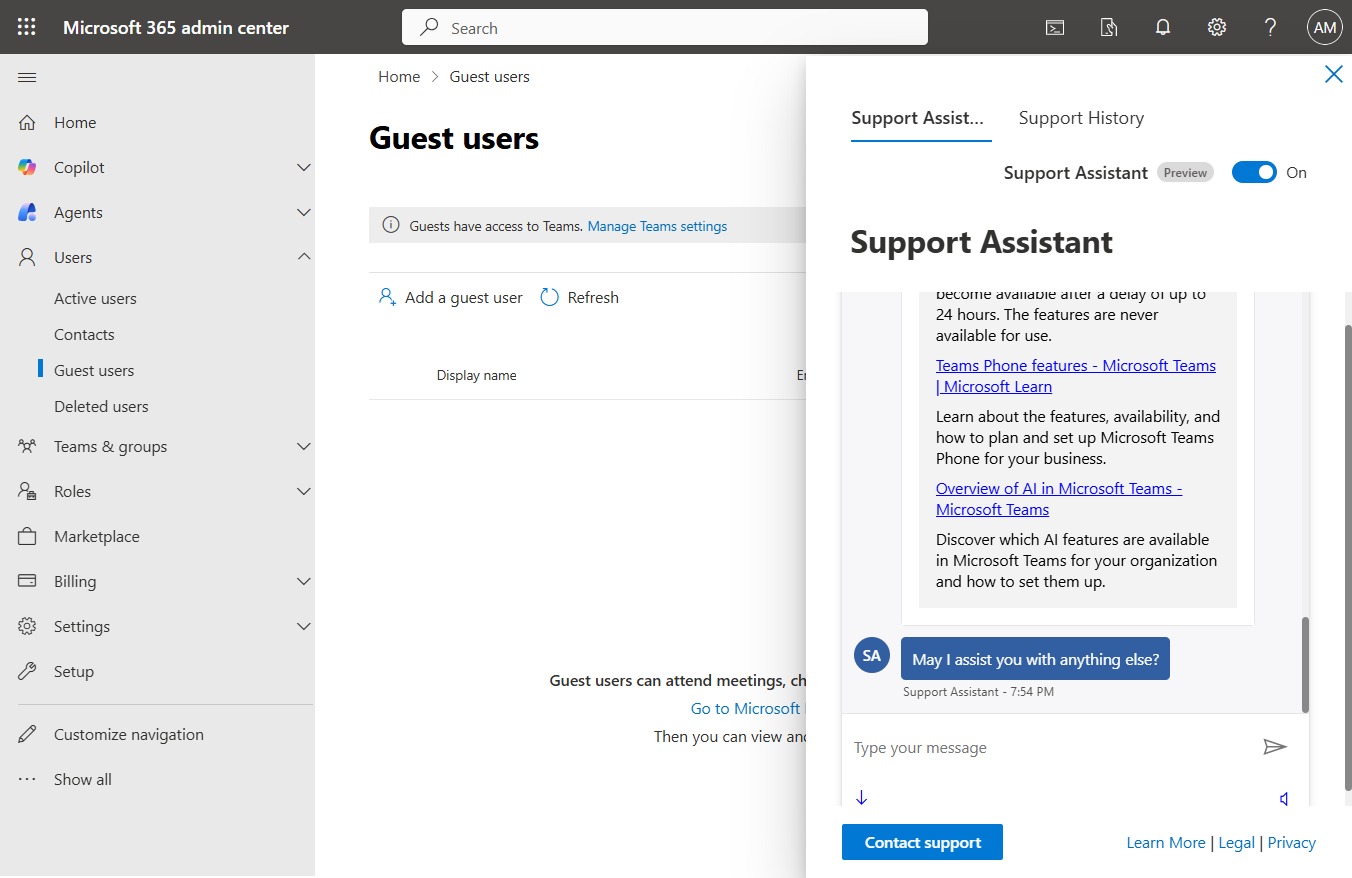Click in the Search box

[665, 28]
